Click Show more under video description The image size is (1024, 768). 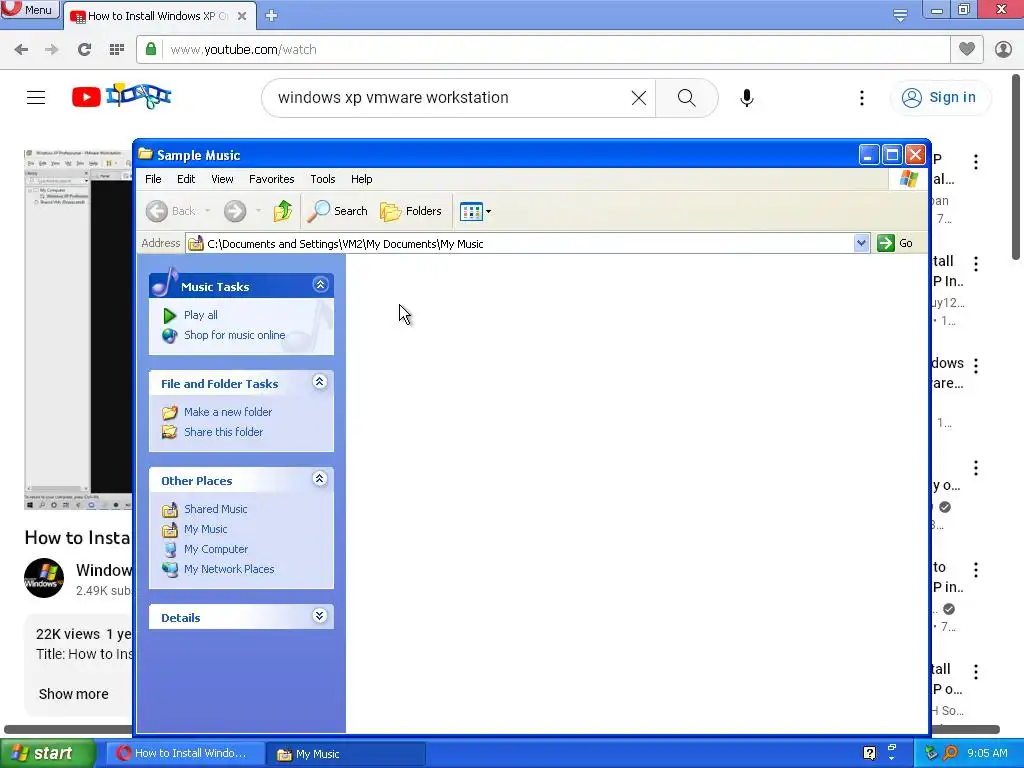74,694
